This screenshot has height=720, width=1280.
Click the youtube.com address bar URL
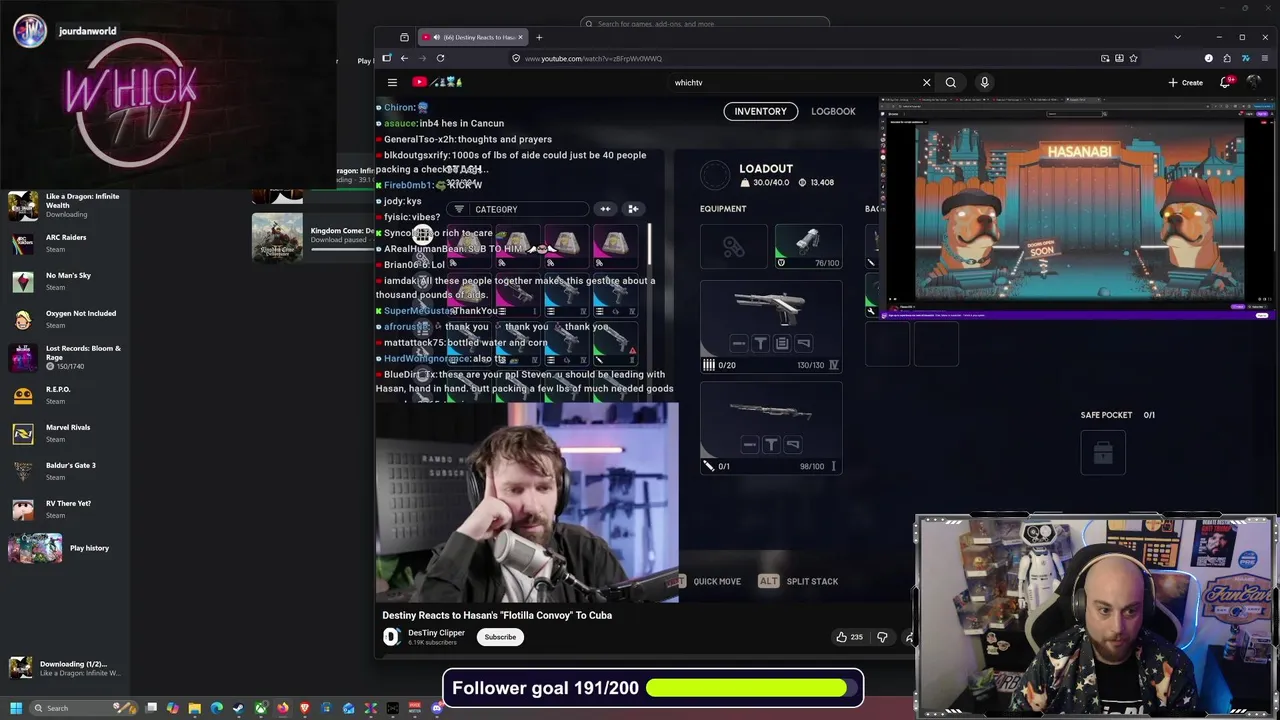click(593, 58)
